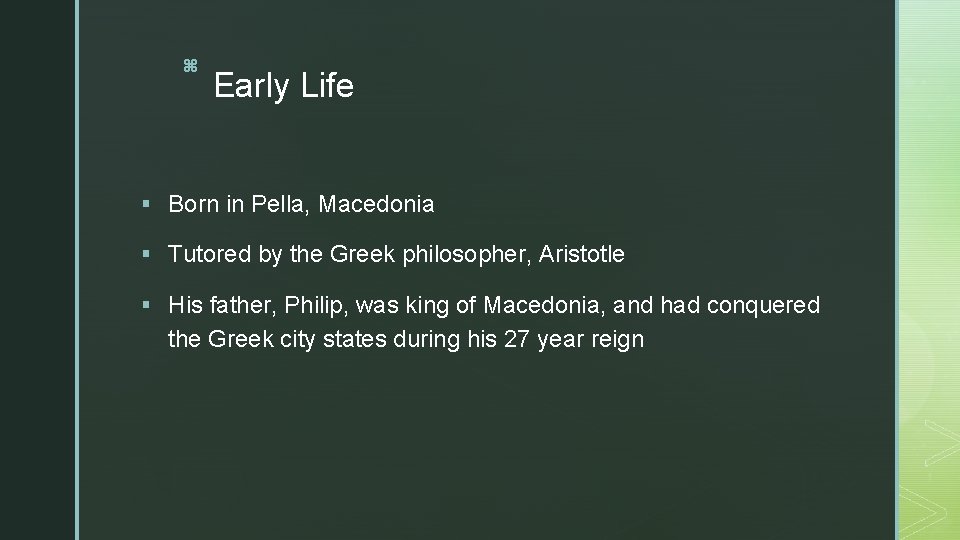Click the bullet marker before "His father, Philip"
This screenshot has width=960, height=540.
[x=147, y=305]
